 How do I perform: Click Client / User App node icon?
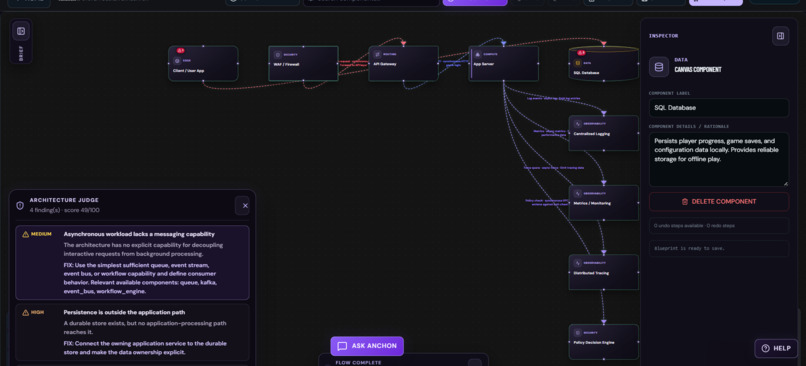177,60
